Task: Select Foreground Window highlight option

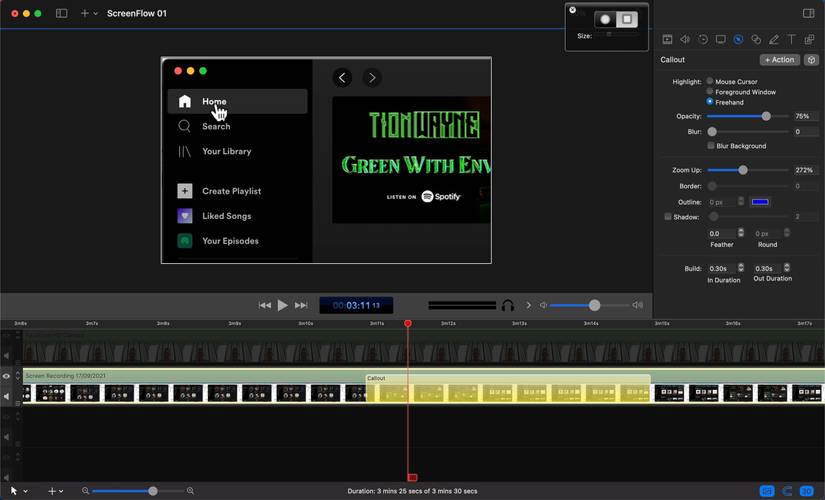Action: tap(710, 91)
